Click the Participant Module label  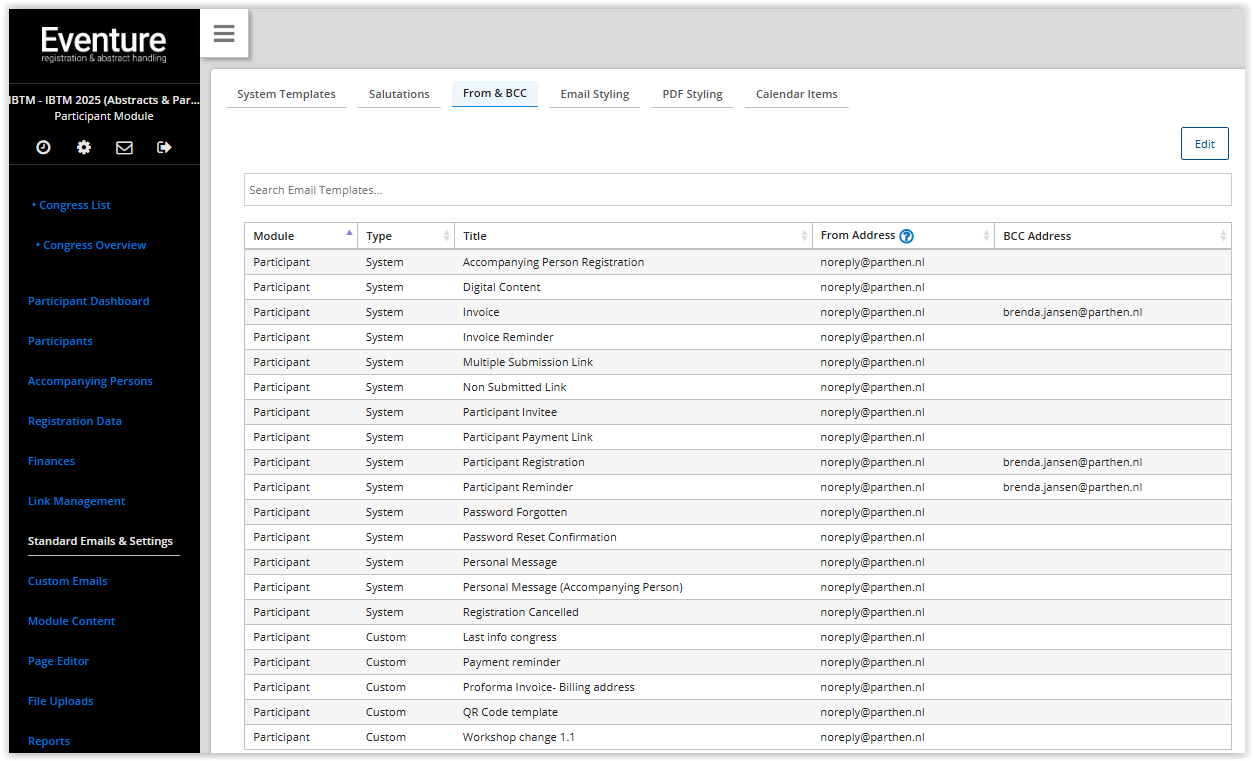[x=104, y=116]
